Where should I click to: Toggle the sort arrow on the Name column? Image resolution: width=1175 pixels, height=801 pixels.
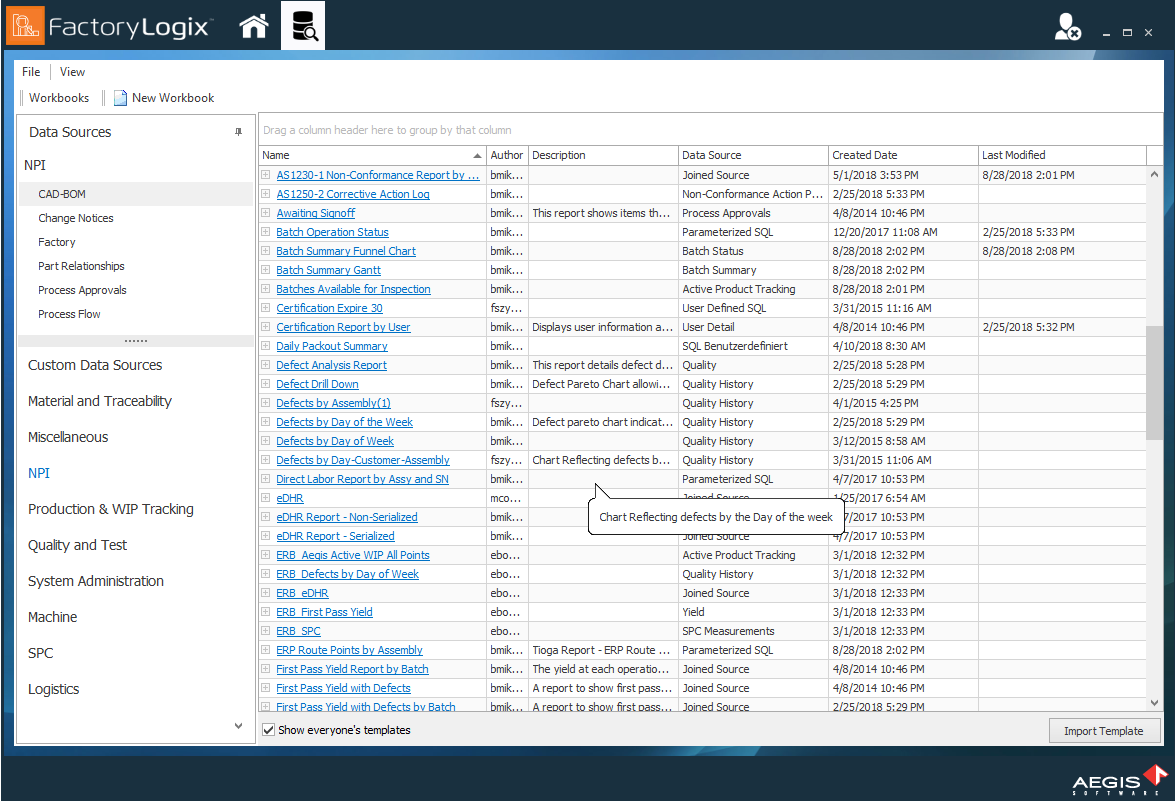click(x=479, y=155)
